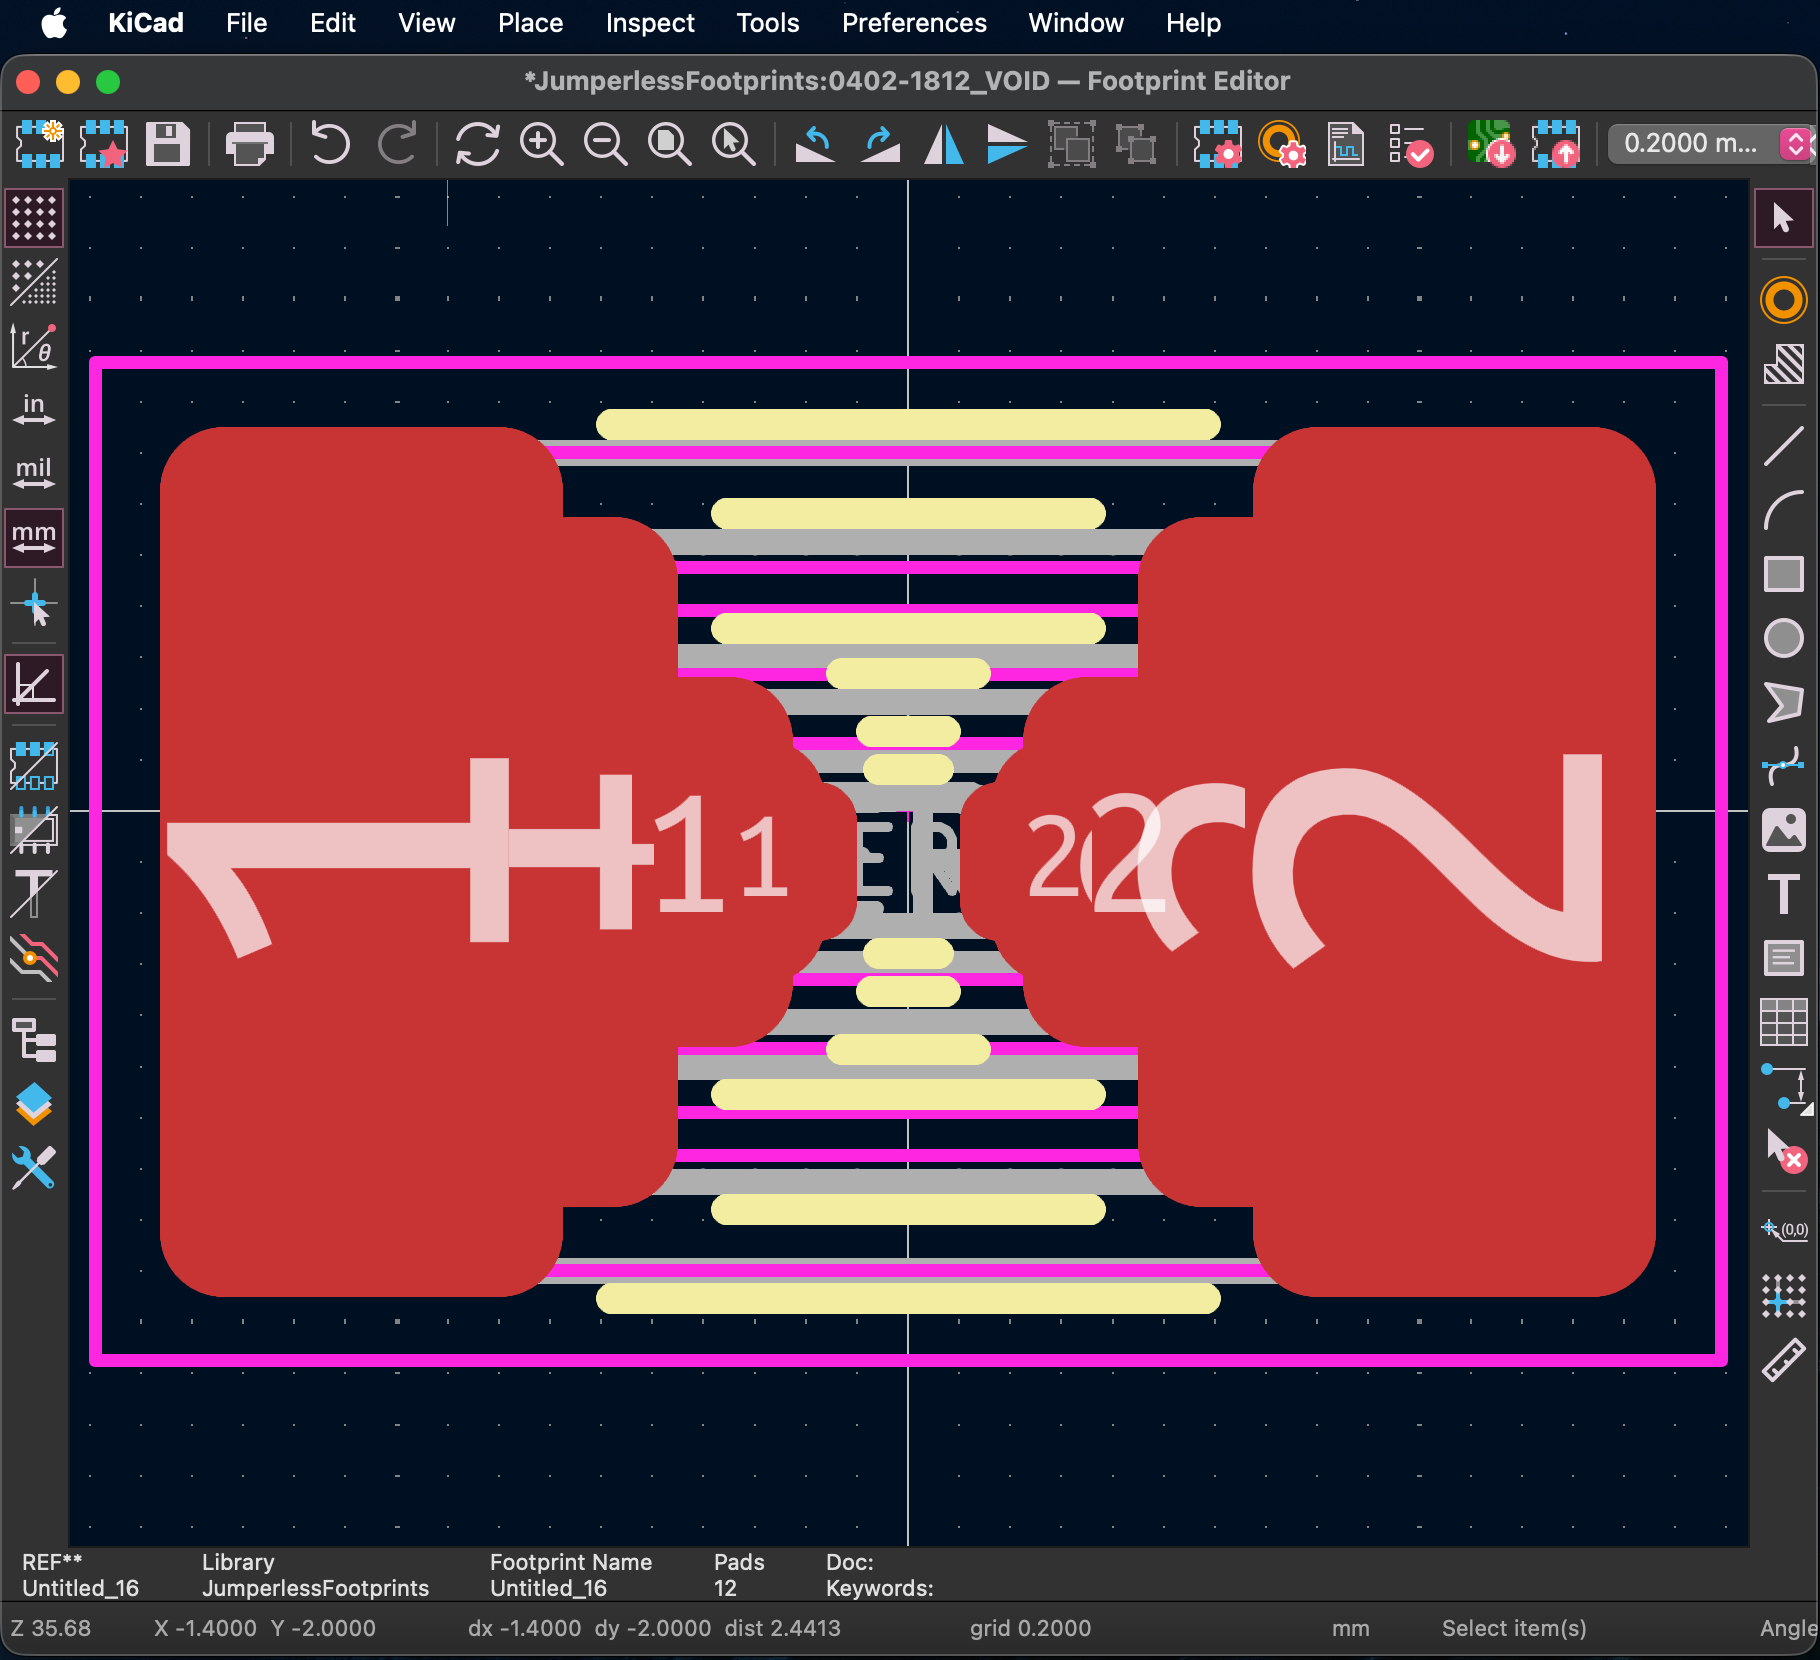Screen dimensions: 1820x1660
Task: Open the Preferences menu
Action: 912,22
